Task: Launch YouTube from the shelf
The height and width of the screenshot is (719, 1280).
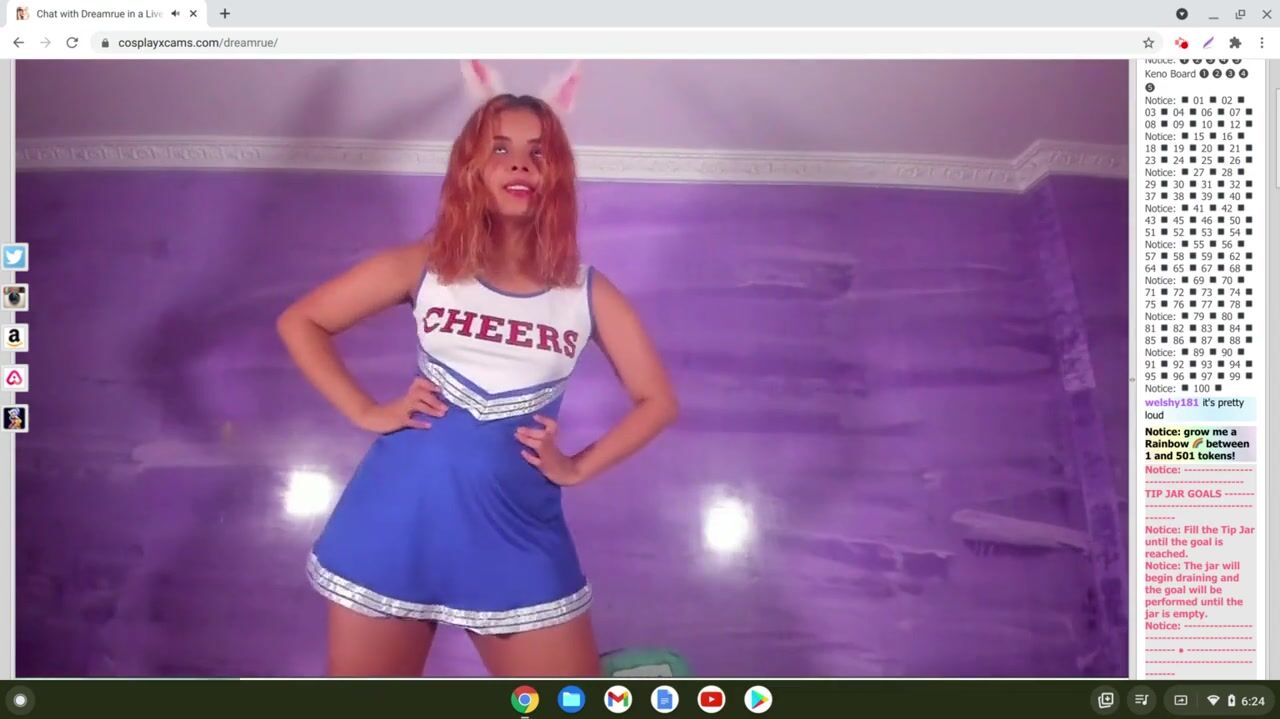Action: [x=711, y=700]
